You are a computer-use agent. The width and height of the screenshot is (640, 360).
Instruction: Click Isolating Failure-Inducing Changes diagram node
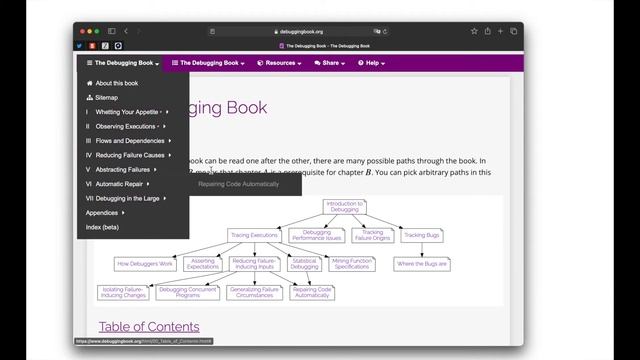click(x=123, y=292)
